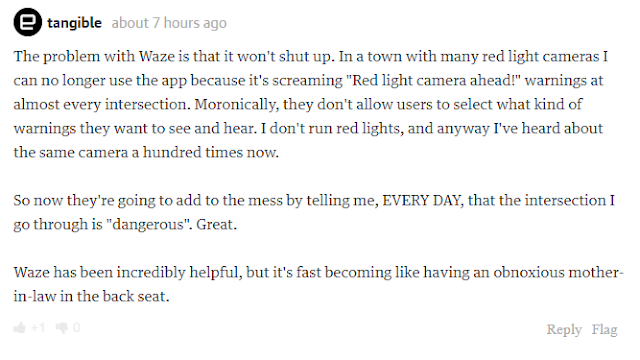This screenshot has height=360, width=640.
Task: Downvote the comment with thumbs-down icon
Action: coord(62,328)
